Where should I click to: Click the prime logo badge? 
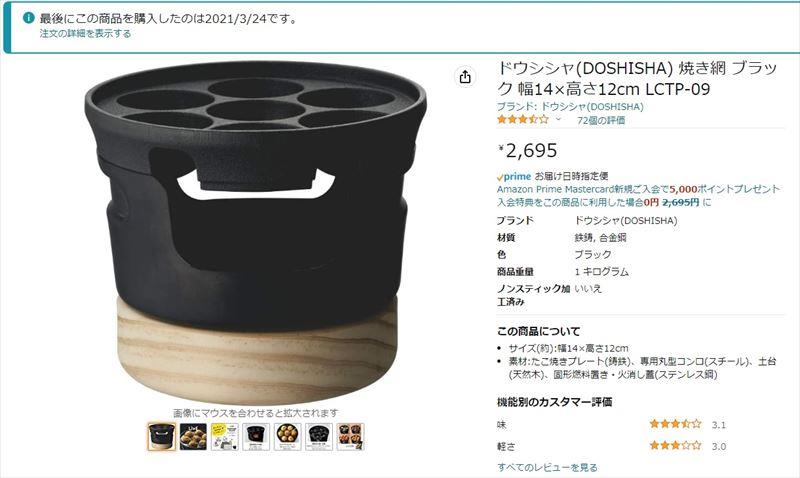point(514,177)
